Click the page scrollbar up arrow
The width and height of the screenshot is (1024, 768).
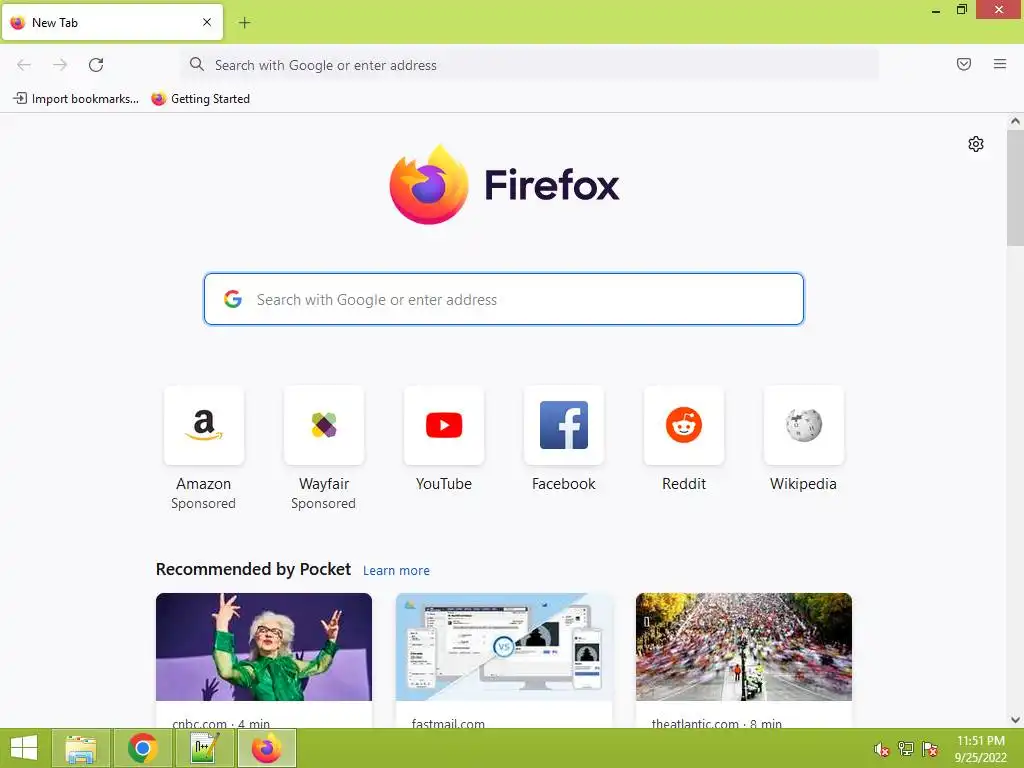(x=1015, y=121)
